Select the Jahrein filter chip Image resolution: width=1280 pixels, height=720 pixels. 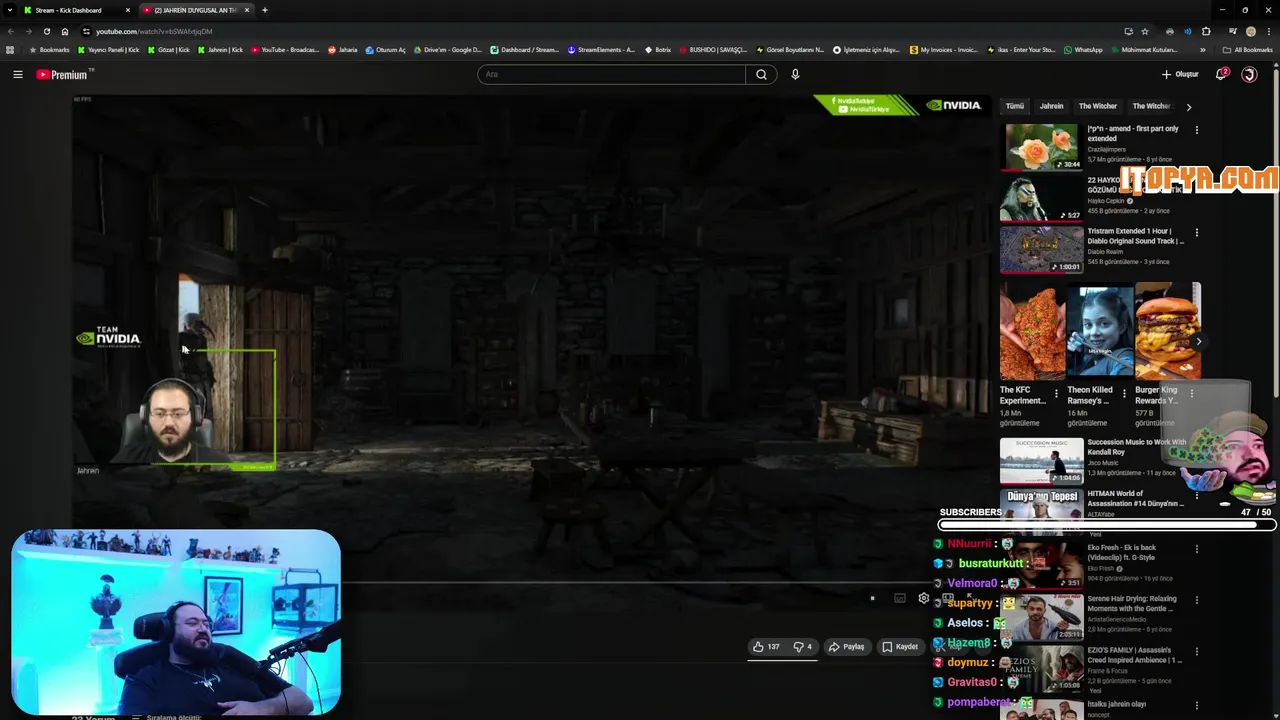coord(1051,106)
